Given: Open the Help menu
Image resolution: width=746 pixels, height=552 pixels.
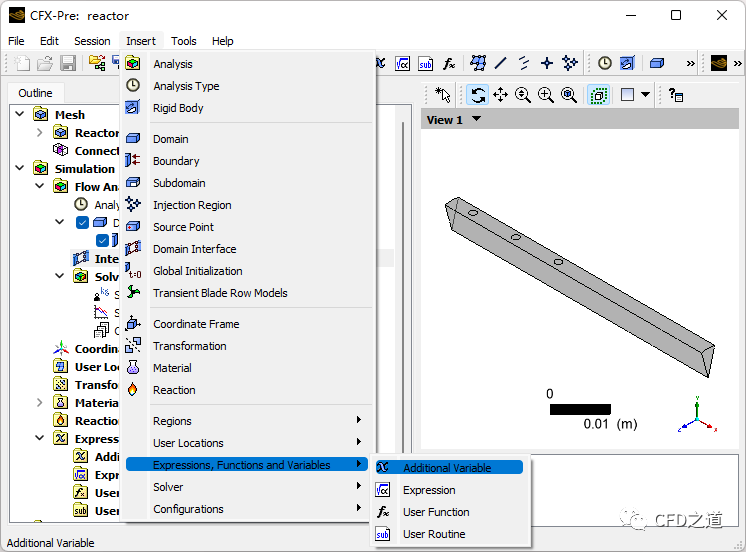Looking at the screenshot, I should 223,41.
